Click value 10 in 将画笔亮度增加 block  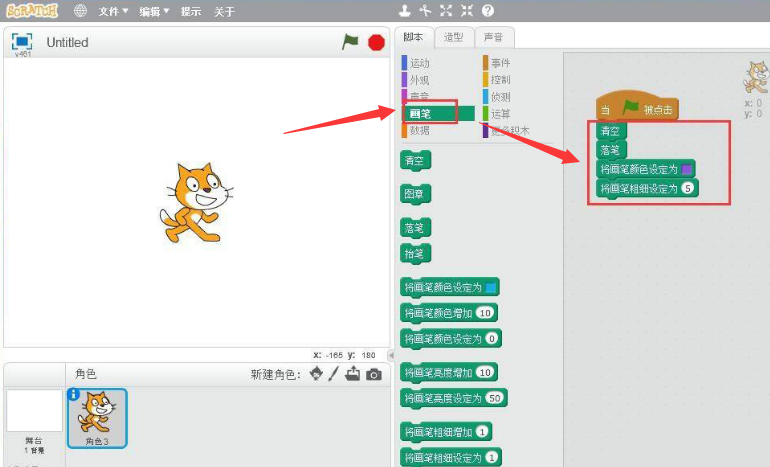tap(485, 372)
